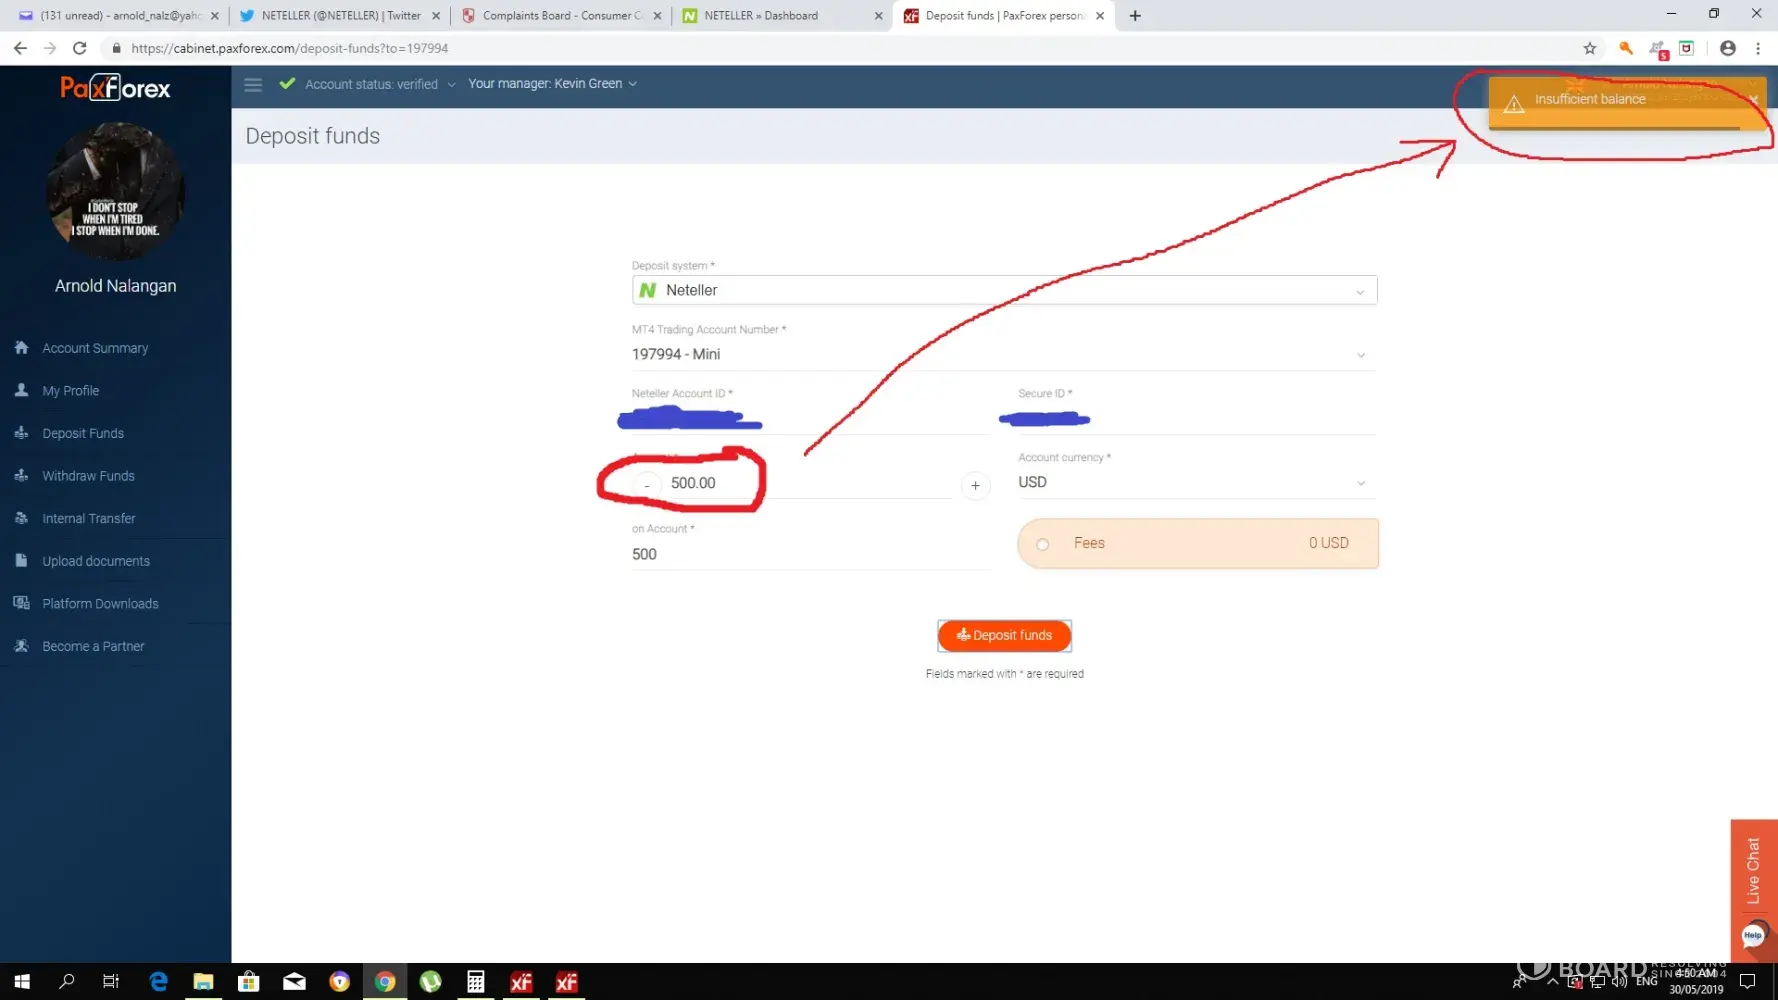Viewport: 1778px width, 1000px height.
Task: Click the orange key extension icon
Action: click(x=1626, y=48)
